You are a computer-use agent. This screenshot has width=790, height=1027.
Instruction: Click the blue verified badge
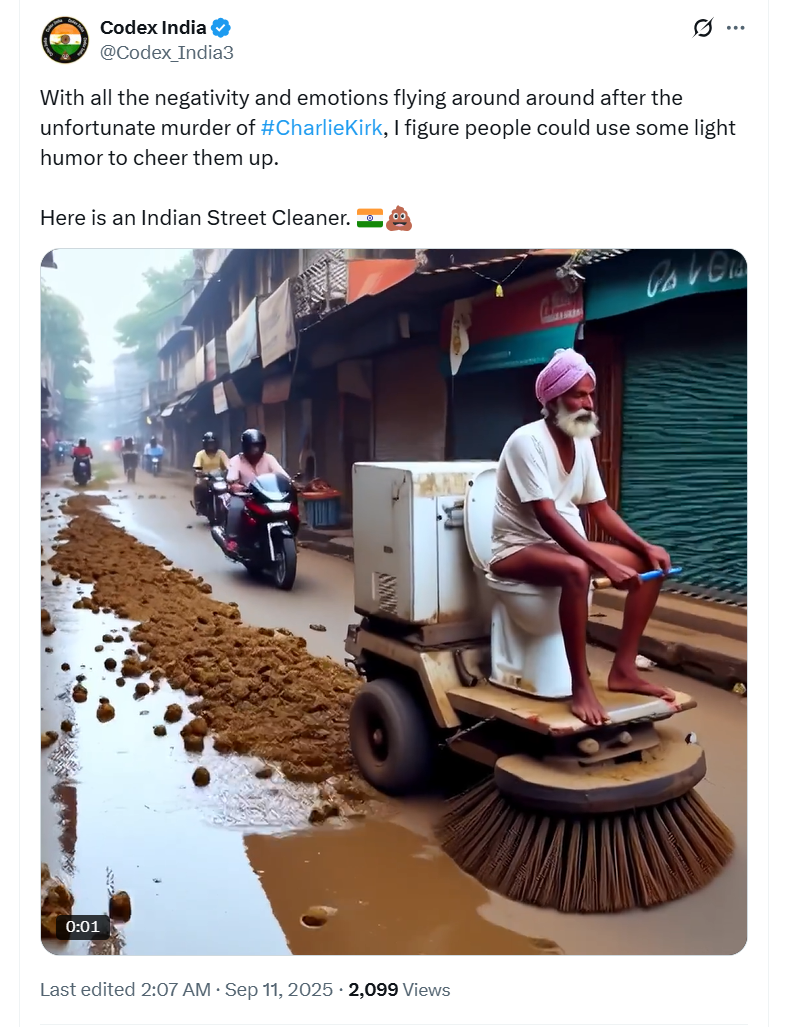click(x=221, y=28)
